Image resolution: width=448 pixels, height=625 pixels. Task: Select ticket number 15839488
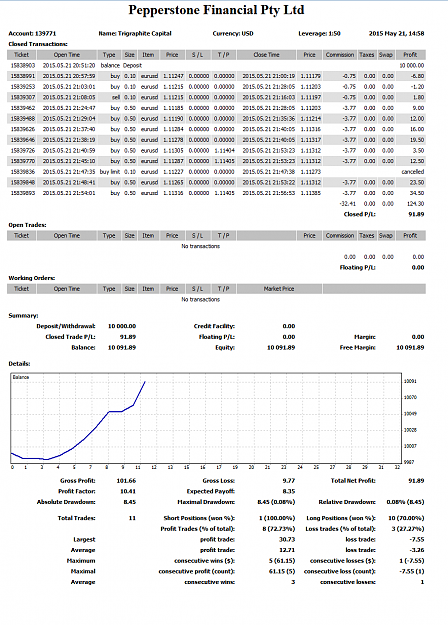23,118
